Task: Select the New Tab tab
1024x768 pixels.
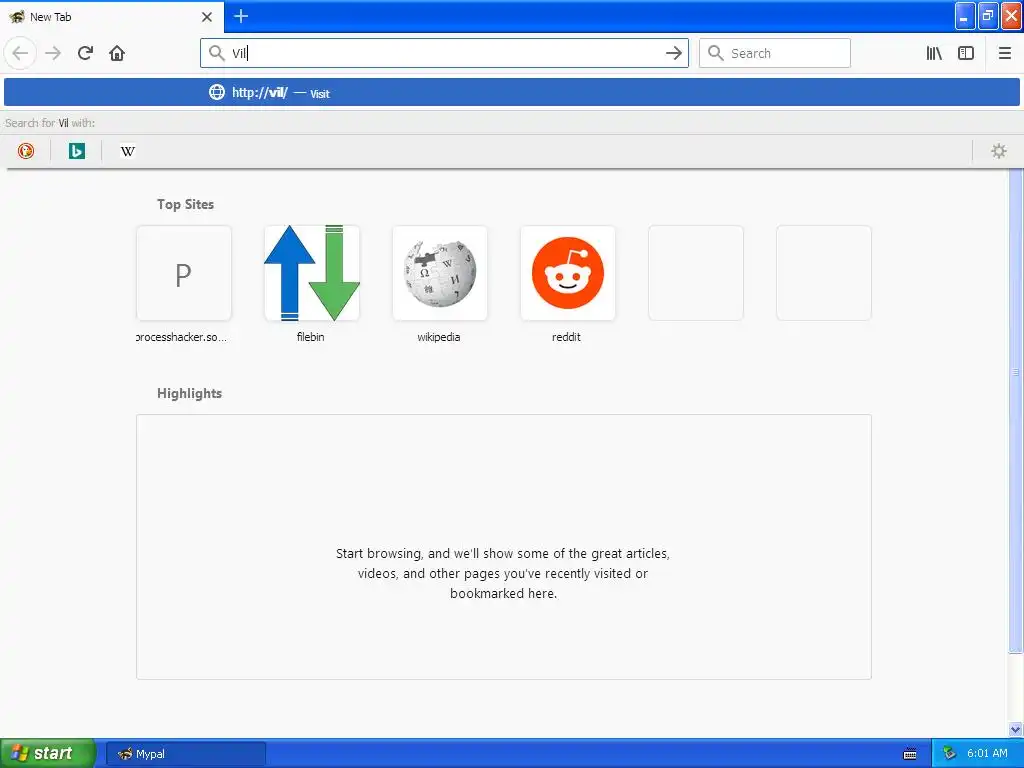Action: [112, 17]
